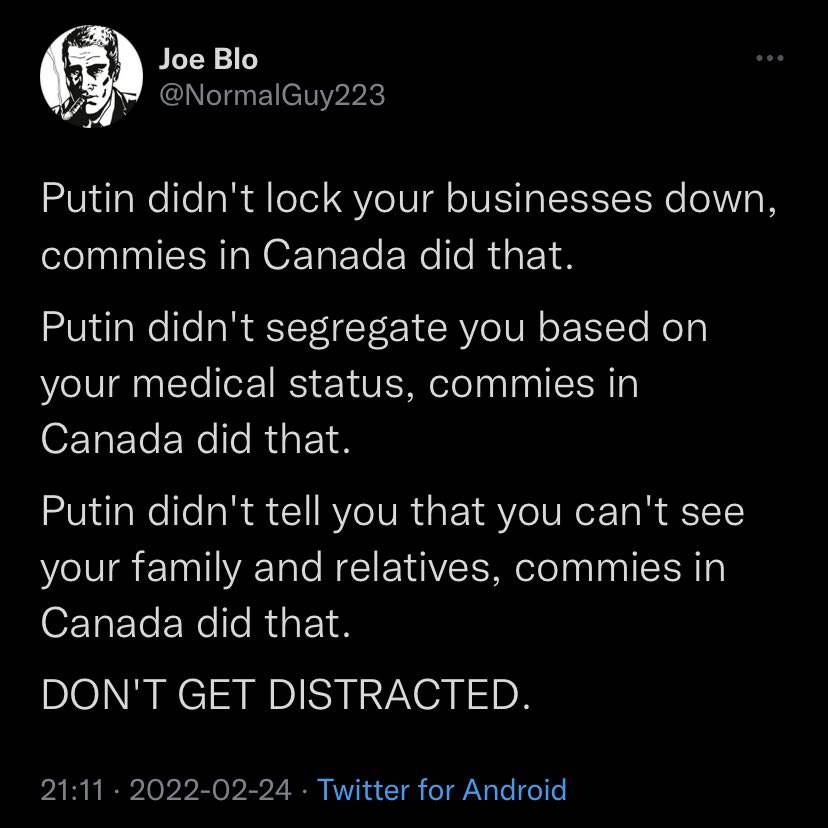This screenshot has height=828, width=828.
Task: Open the three-dot more options menu
Action: 767,58
